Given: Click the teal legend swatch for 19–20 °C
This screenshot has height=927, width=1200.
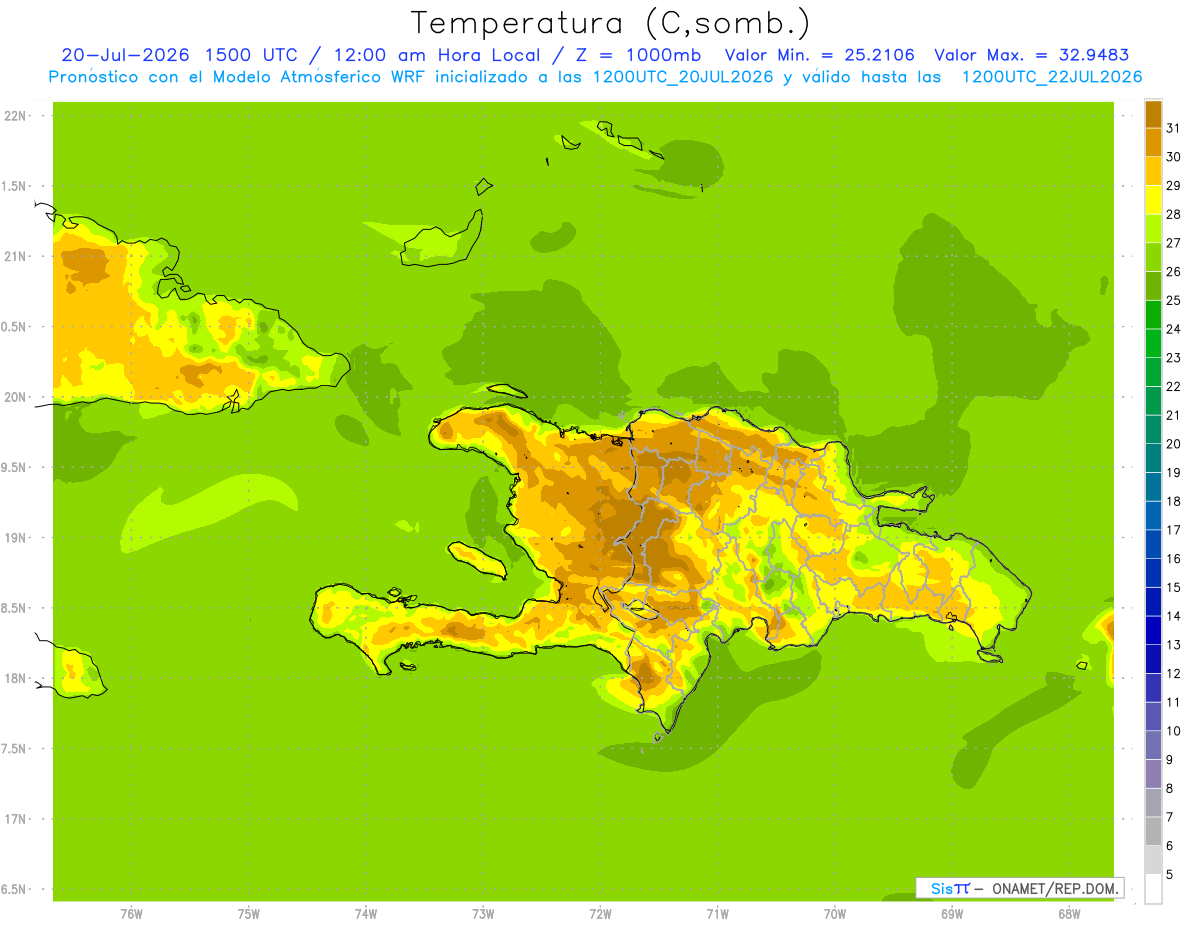Looking at the screenshot, I should coord(1153,458).
